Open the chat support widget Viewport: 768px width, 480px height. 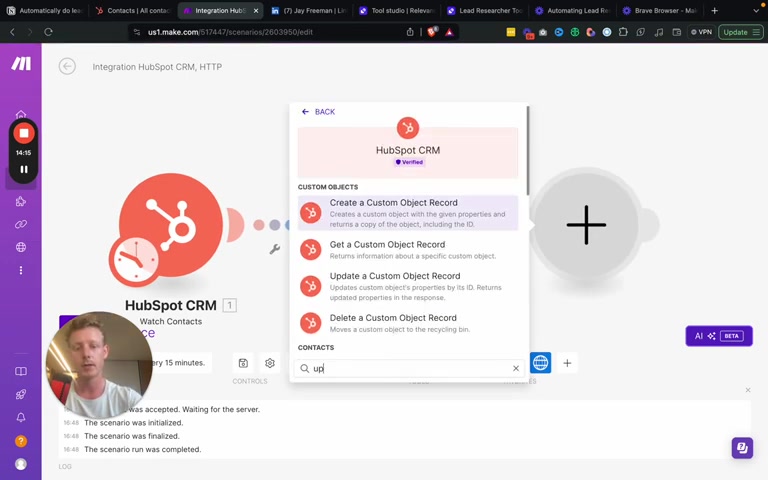742,448
